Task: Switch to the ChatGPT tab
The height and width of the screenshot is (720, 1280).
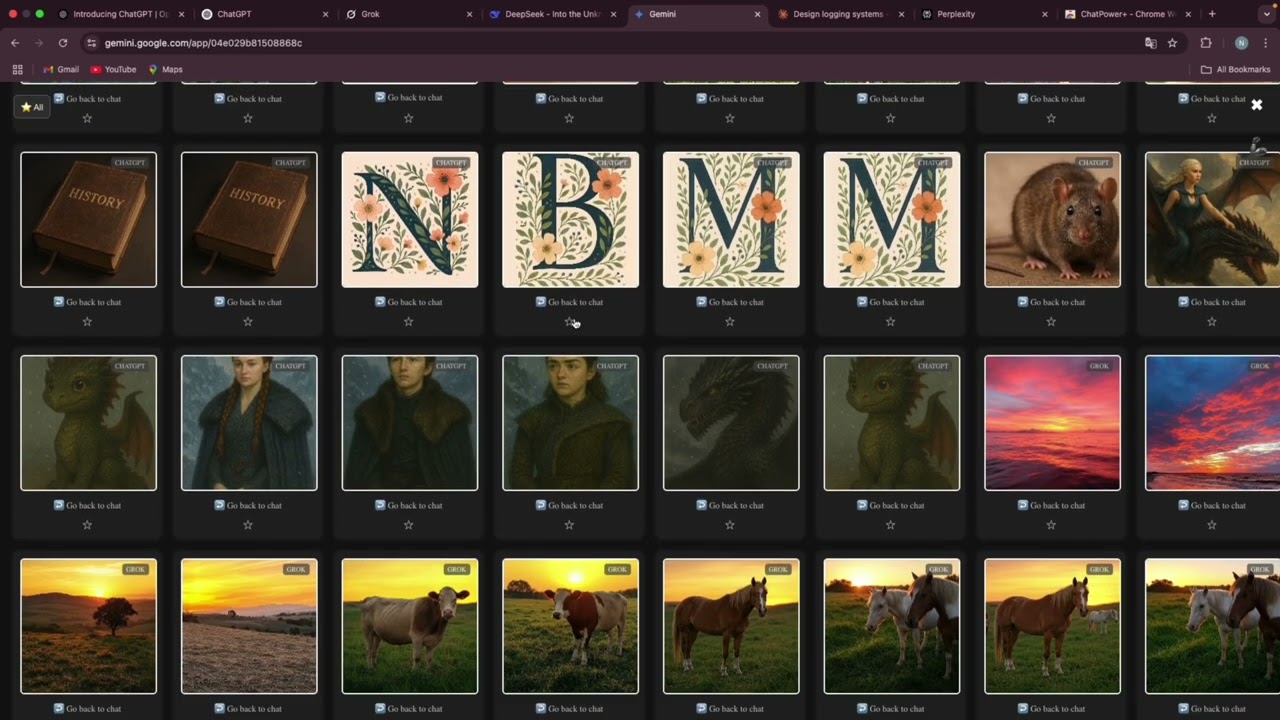Action: click(x=265, y=14)
